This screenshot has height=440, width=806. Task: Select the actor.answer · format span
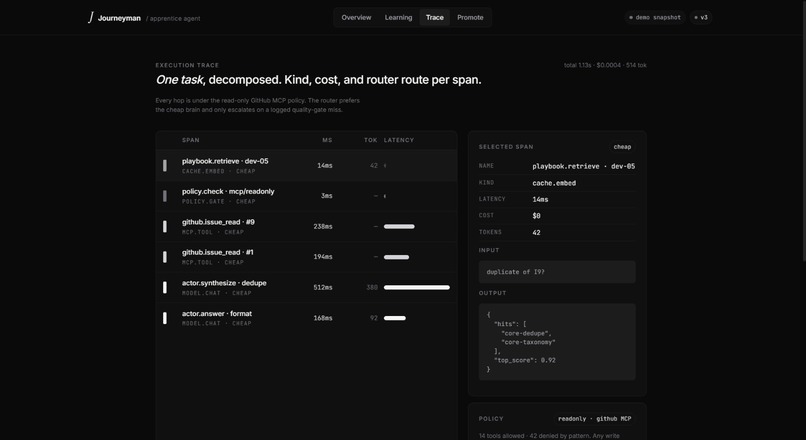click(x=306, y=318)
